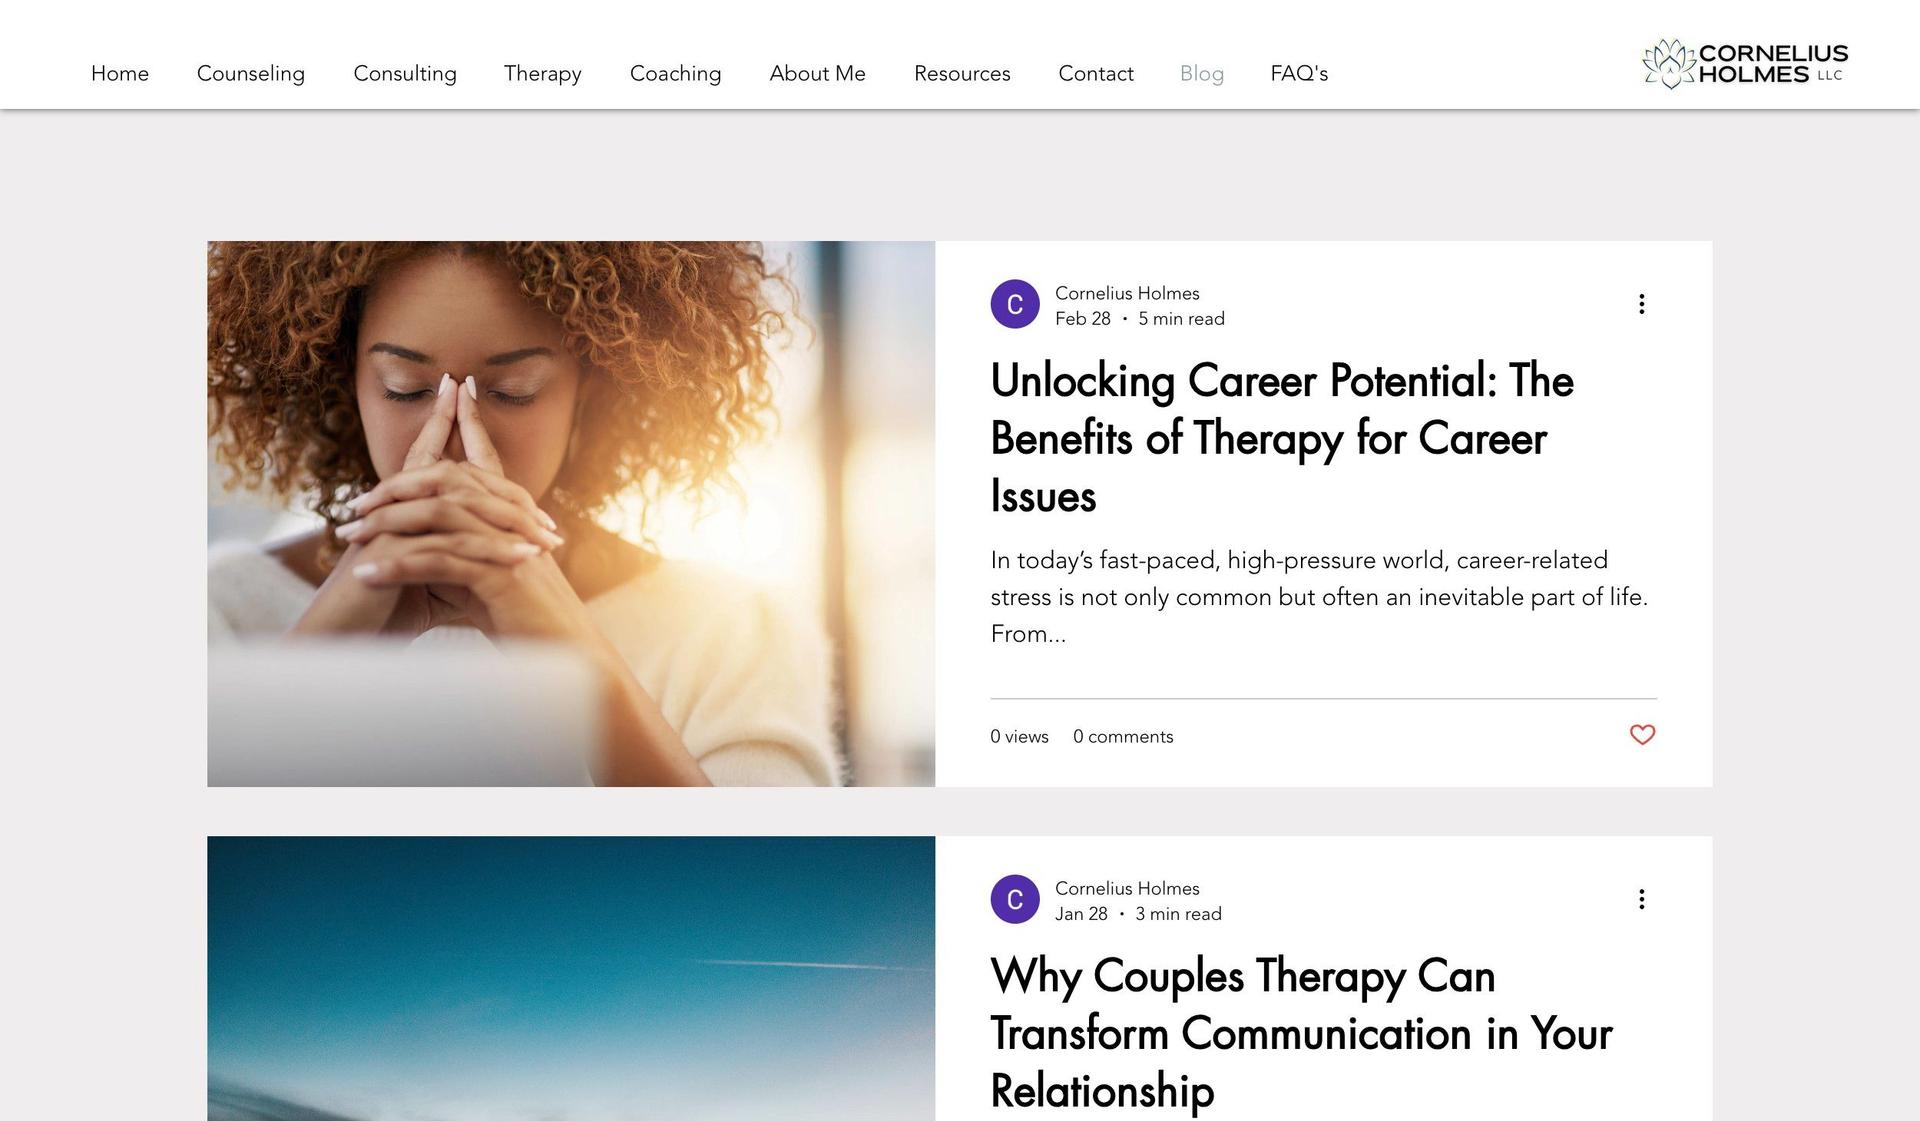Select Coaching in the navigation bar

tap(676, 74)
